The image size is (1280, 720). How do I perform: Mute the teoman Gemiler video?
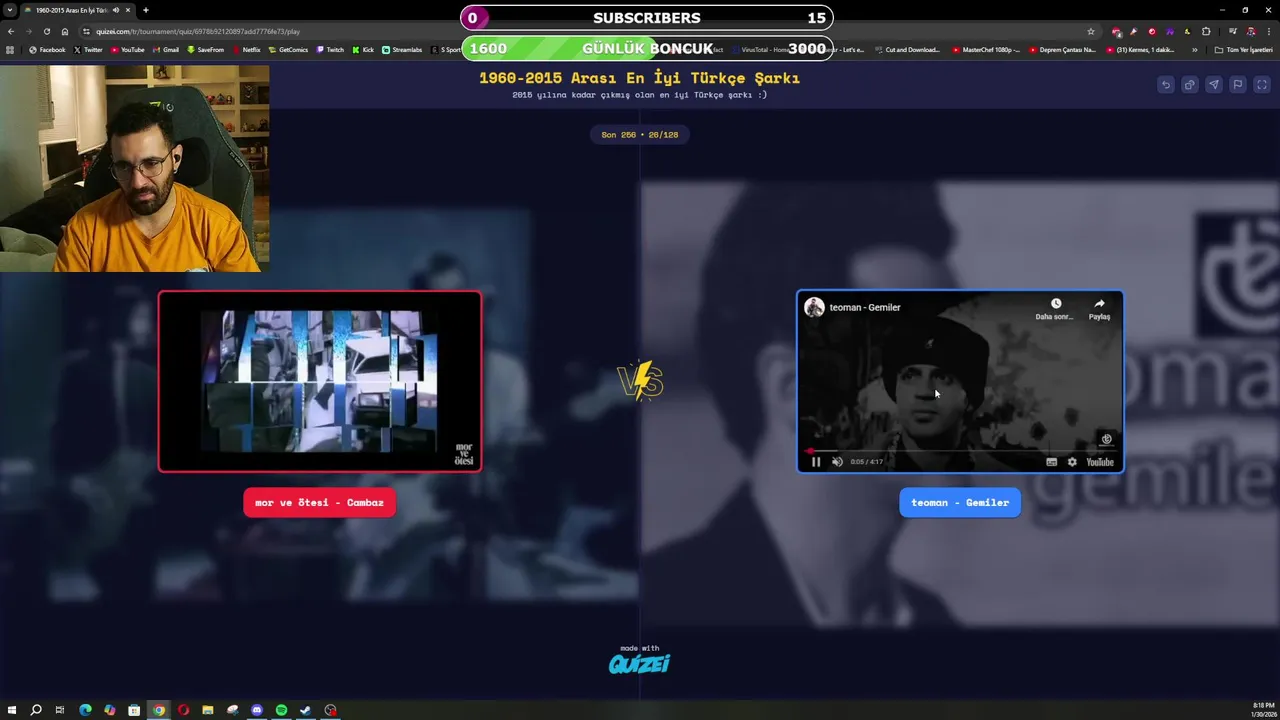point(837,462)
